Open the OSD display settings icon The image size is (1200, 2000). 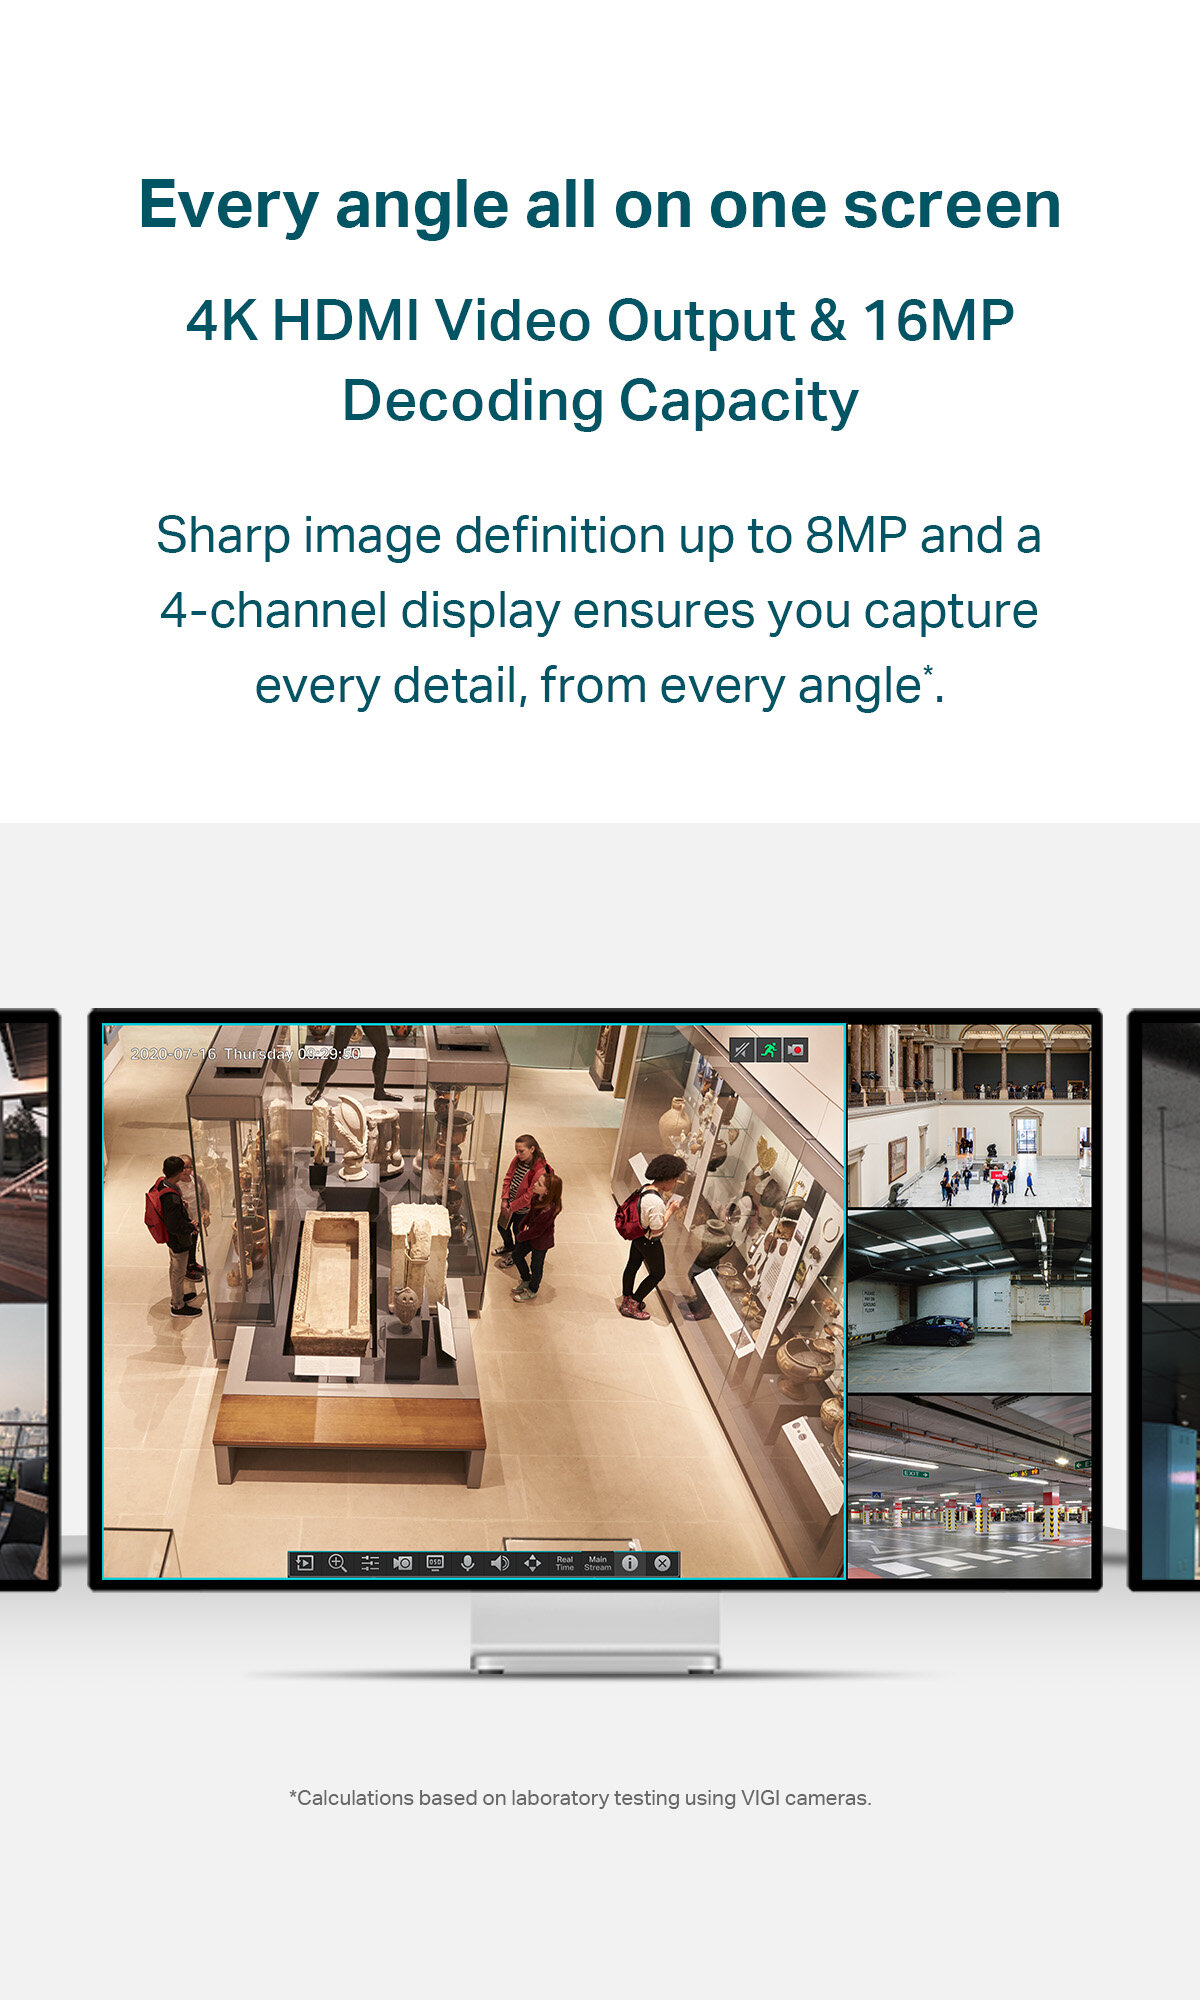pyautogui.click(x=435, y=1563)
